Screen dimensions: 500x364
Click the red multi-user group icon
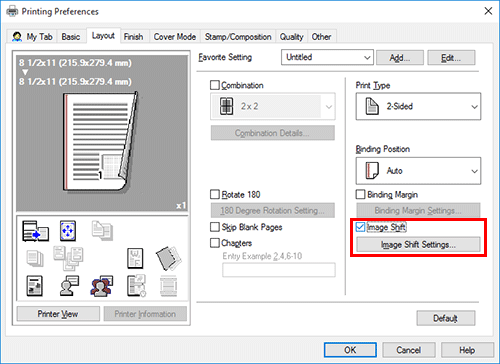pyautogui.click(x=102, y=286)
